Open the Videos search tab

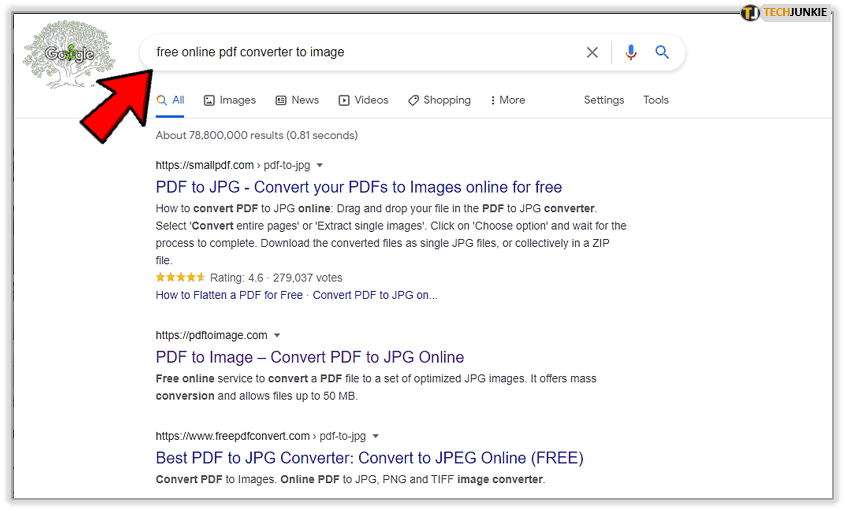pos(363,100)
